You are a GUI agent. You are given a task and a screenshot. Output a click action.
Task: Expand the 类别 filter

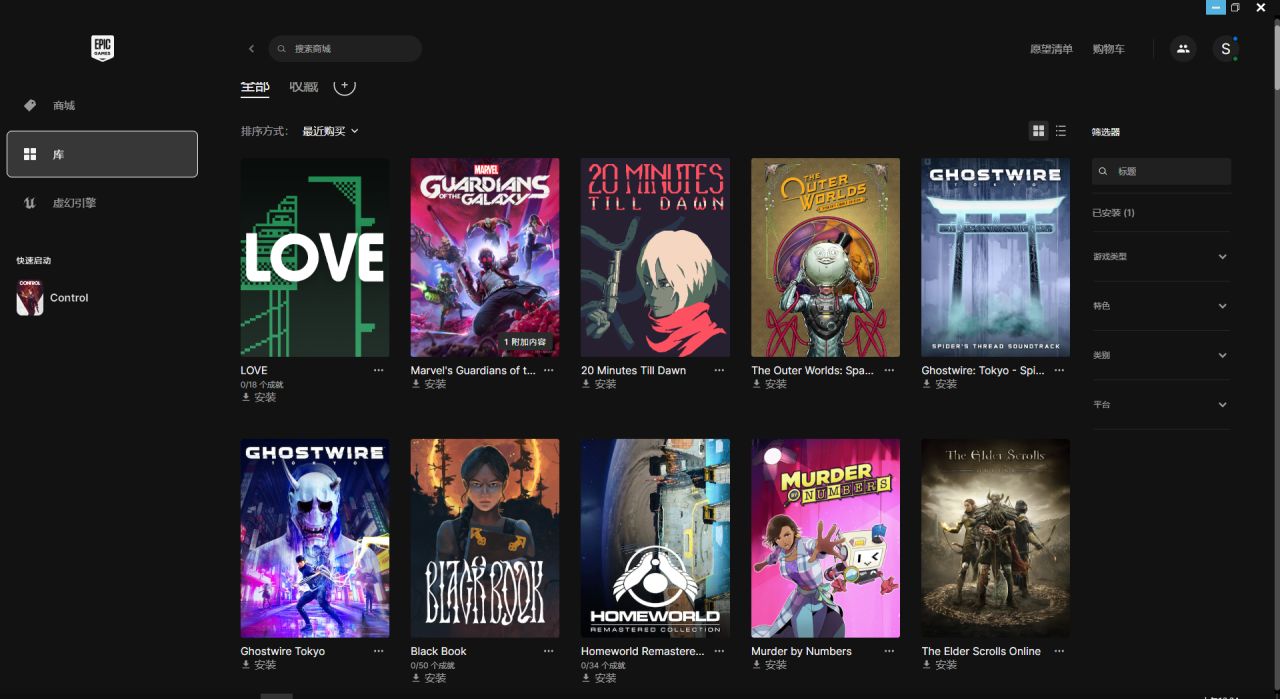[x=1161, y=355]
